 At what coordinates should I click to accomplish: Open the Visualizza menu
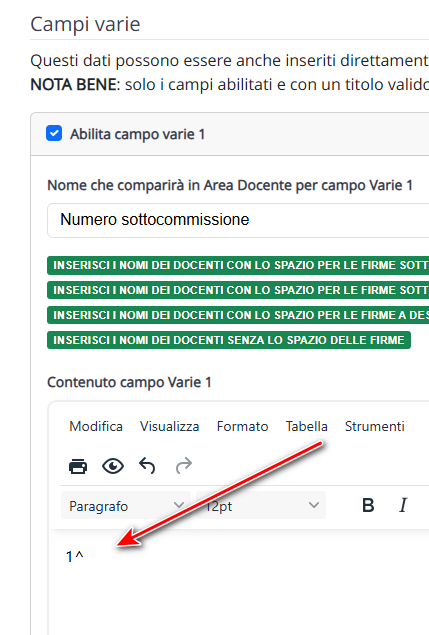click(169, 426)
